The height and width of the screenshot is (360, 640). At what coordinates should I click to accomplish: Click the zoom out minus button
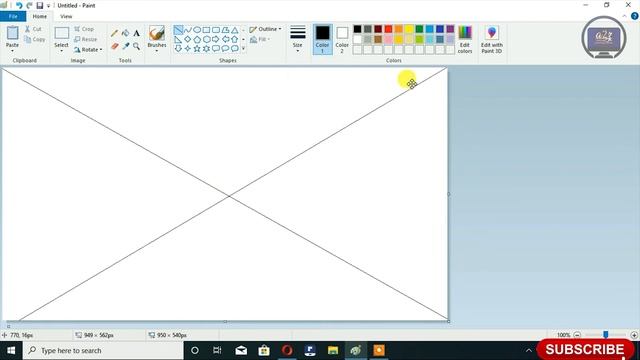[577, 335]
